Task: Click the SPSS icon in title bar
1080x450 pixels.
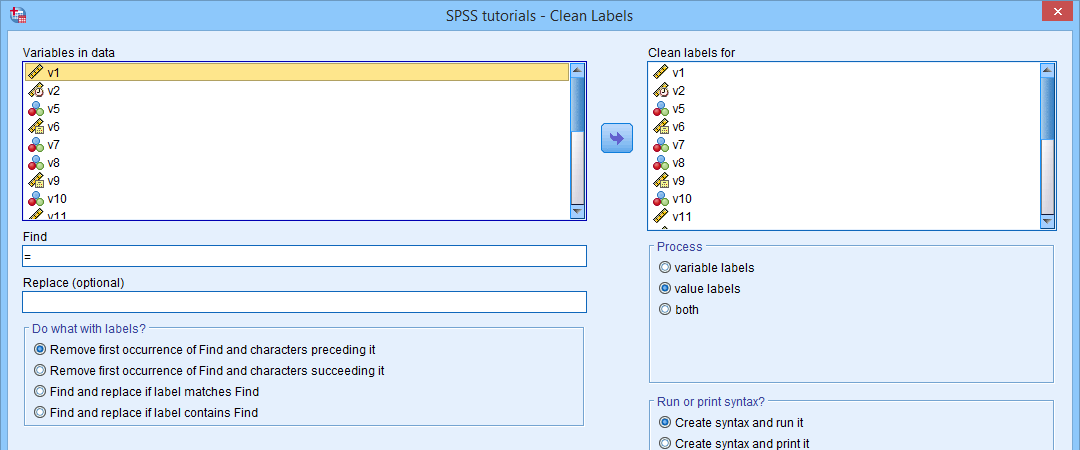Action: 19,14
